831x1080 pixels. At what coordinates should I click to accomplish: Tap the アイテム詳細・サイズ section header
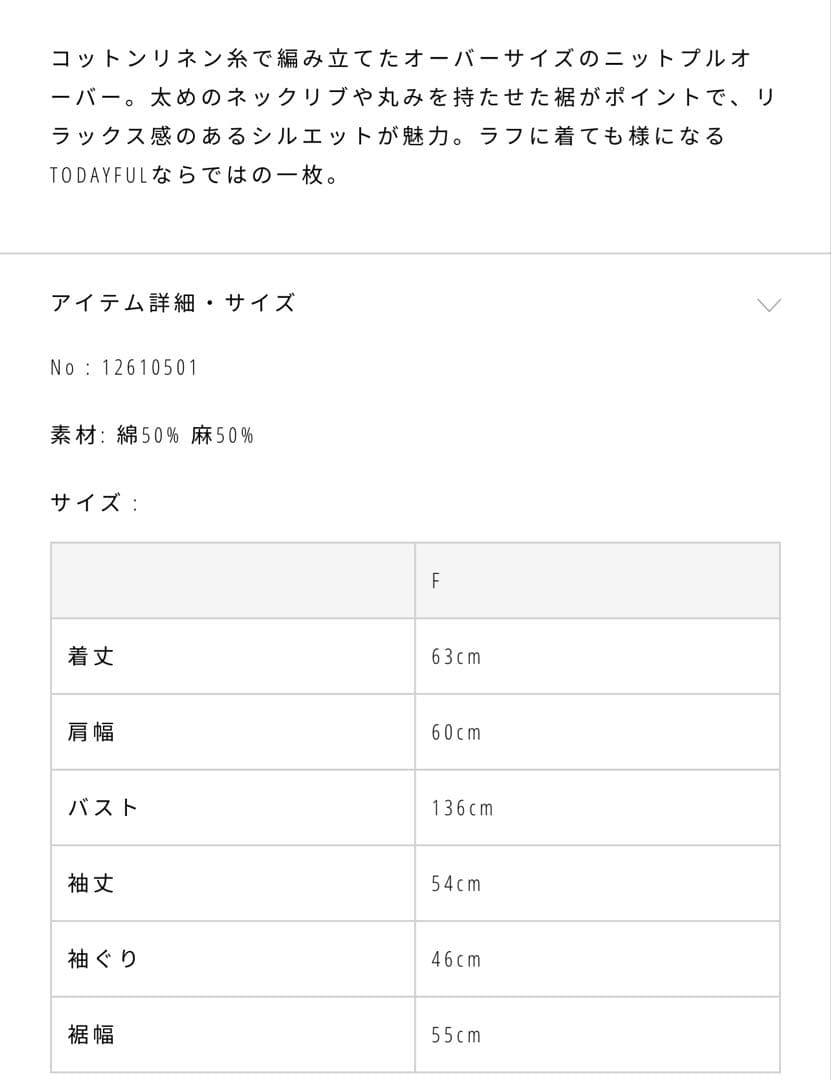(x=173, y=303)
